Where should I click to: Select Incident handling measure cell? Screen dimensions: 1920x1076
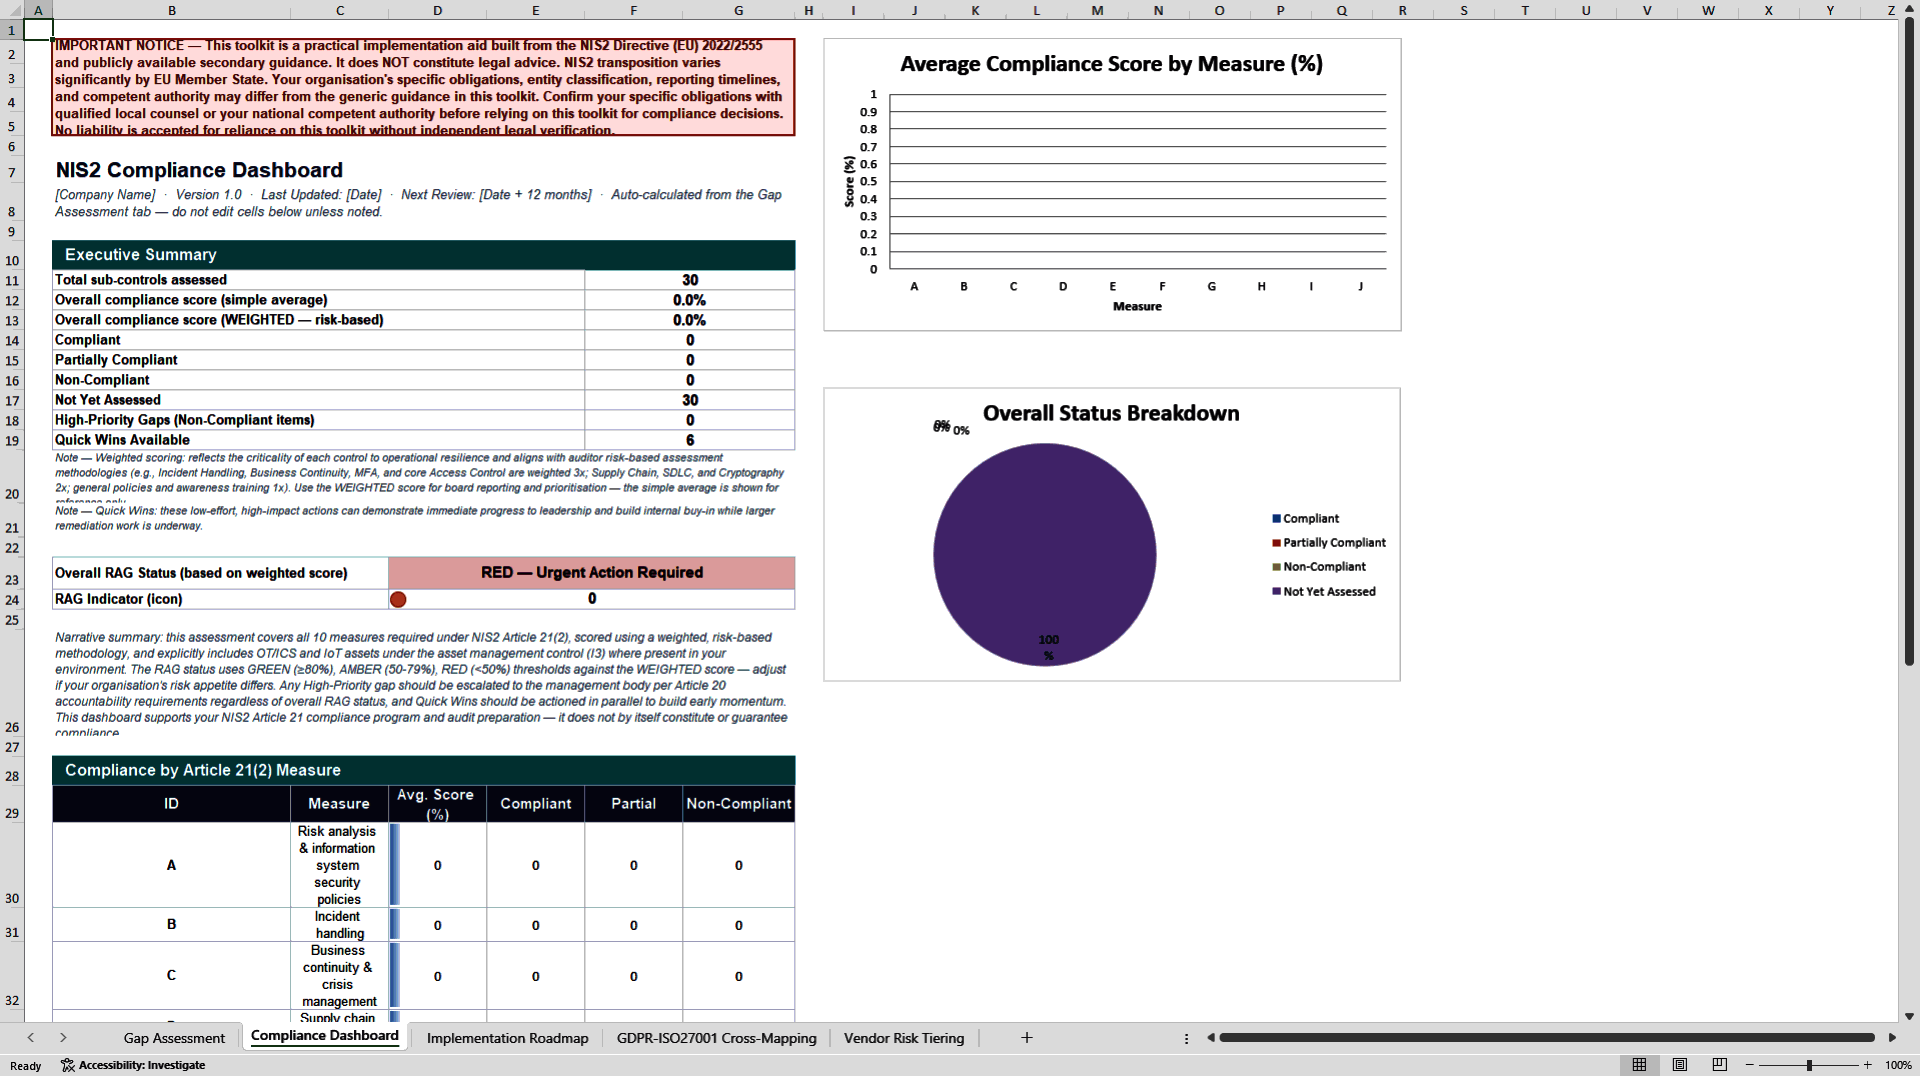tap(339, 925)
